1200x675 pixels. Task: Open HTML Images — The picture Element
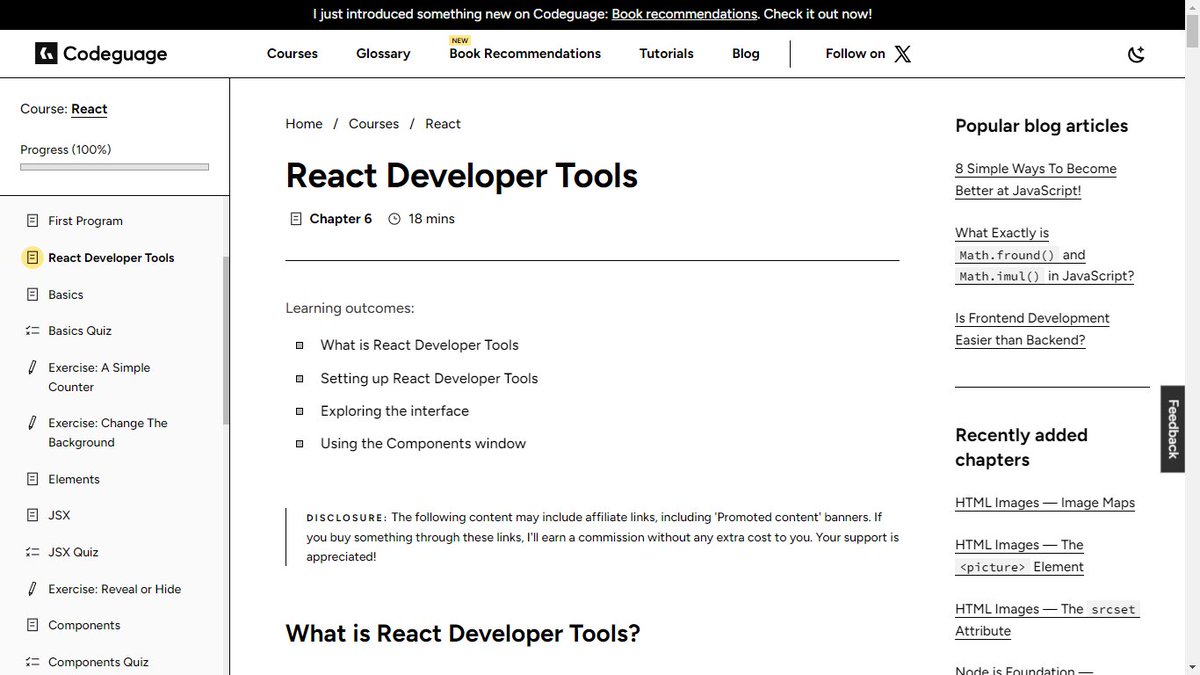1019,556
